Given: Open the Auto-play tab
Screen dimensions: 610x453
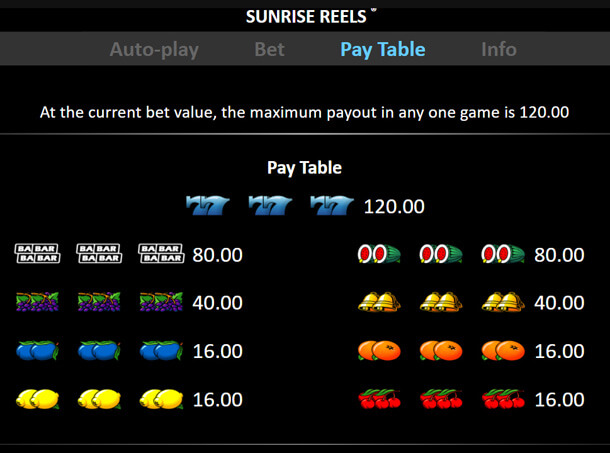Looking at the screenshot, I should (154, 50).
